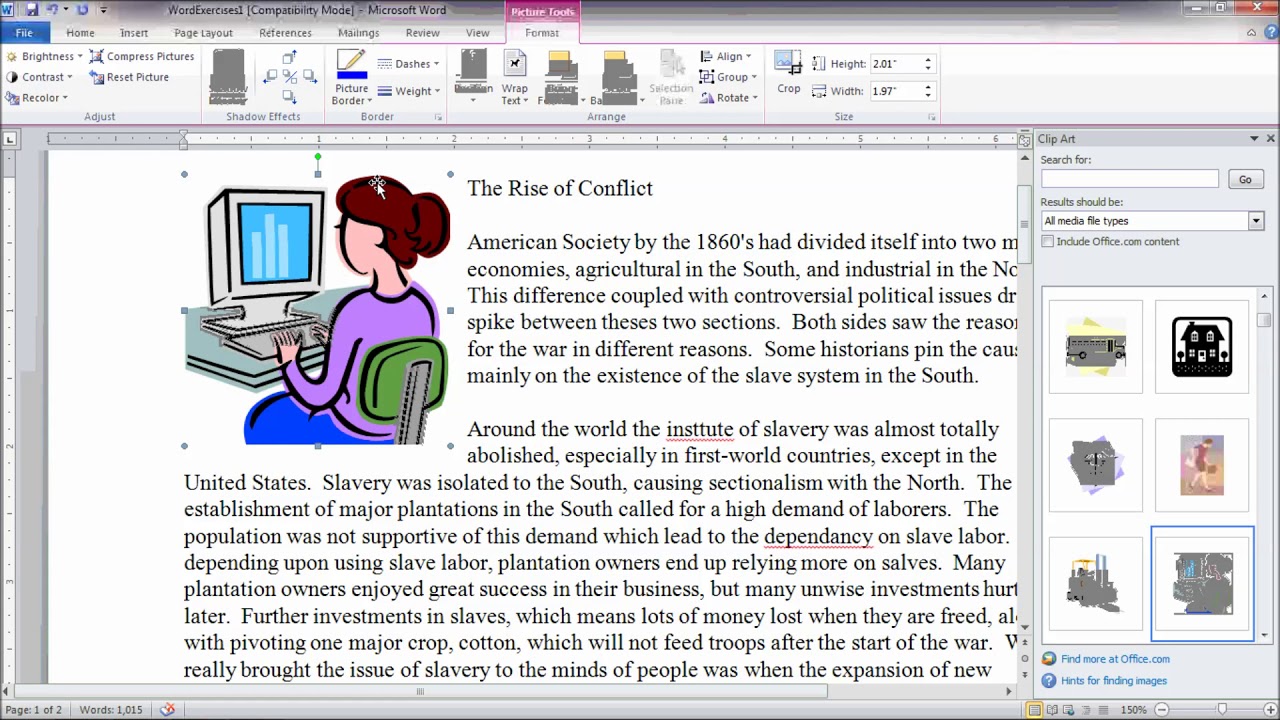Screen dimensions: 1280x720
Task: Switch to the Mailings tab
Action: coord(358,33)
